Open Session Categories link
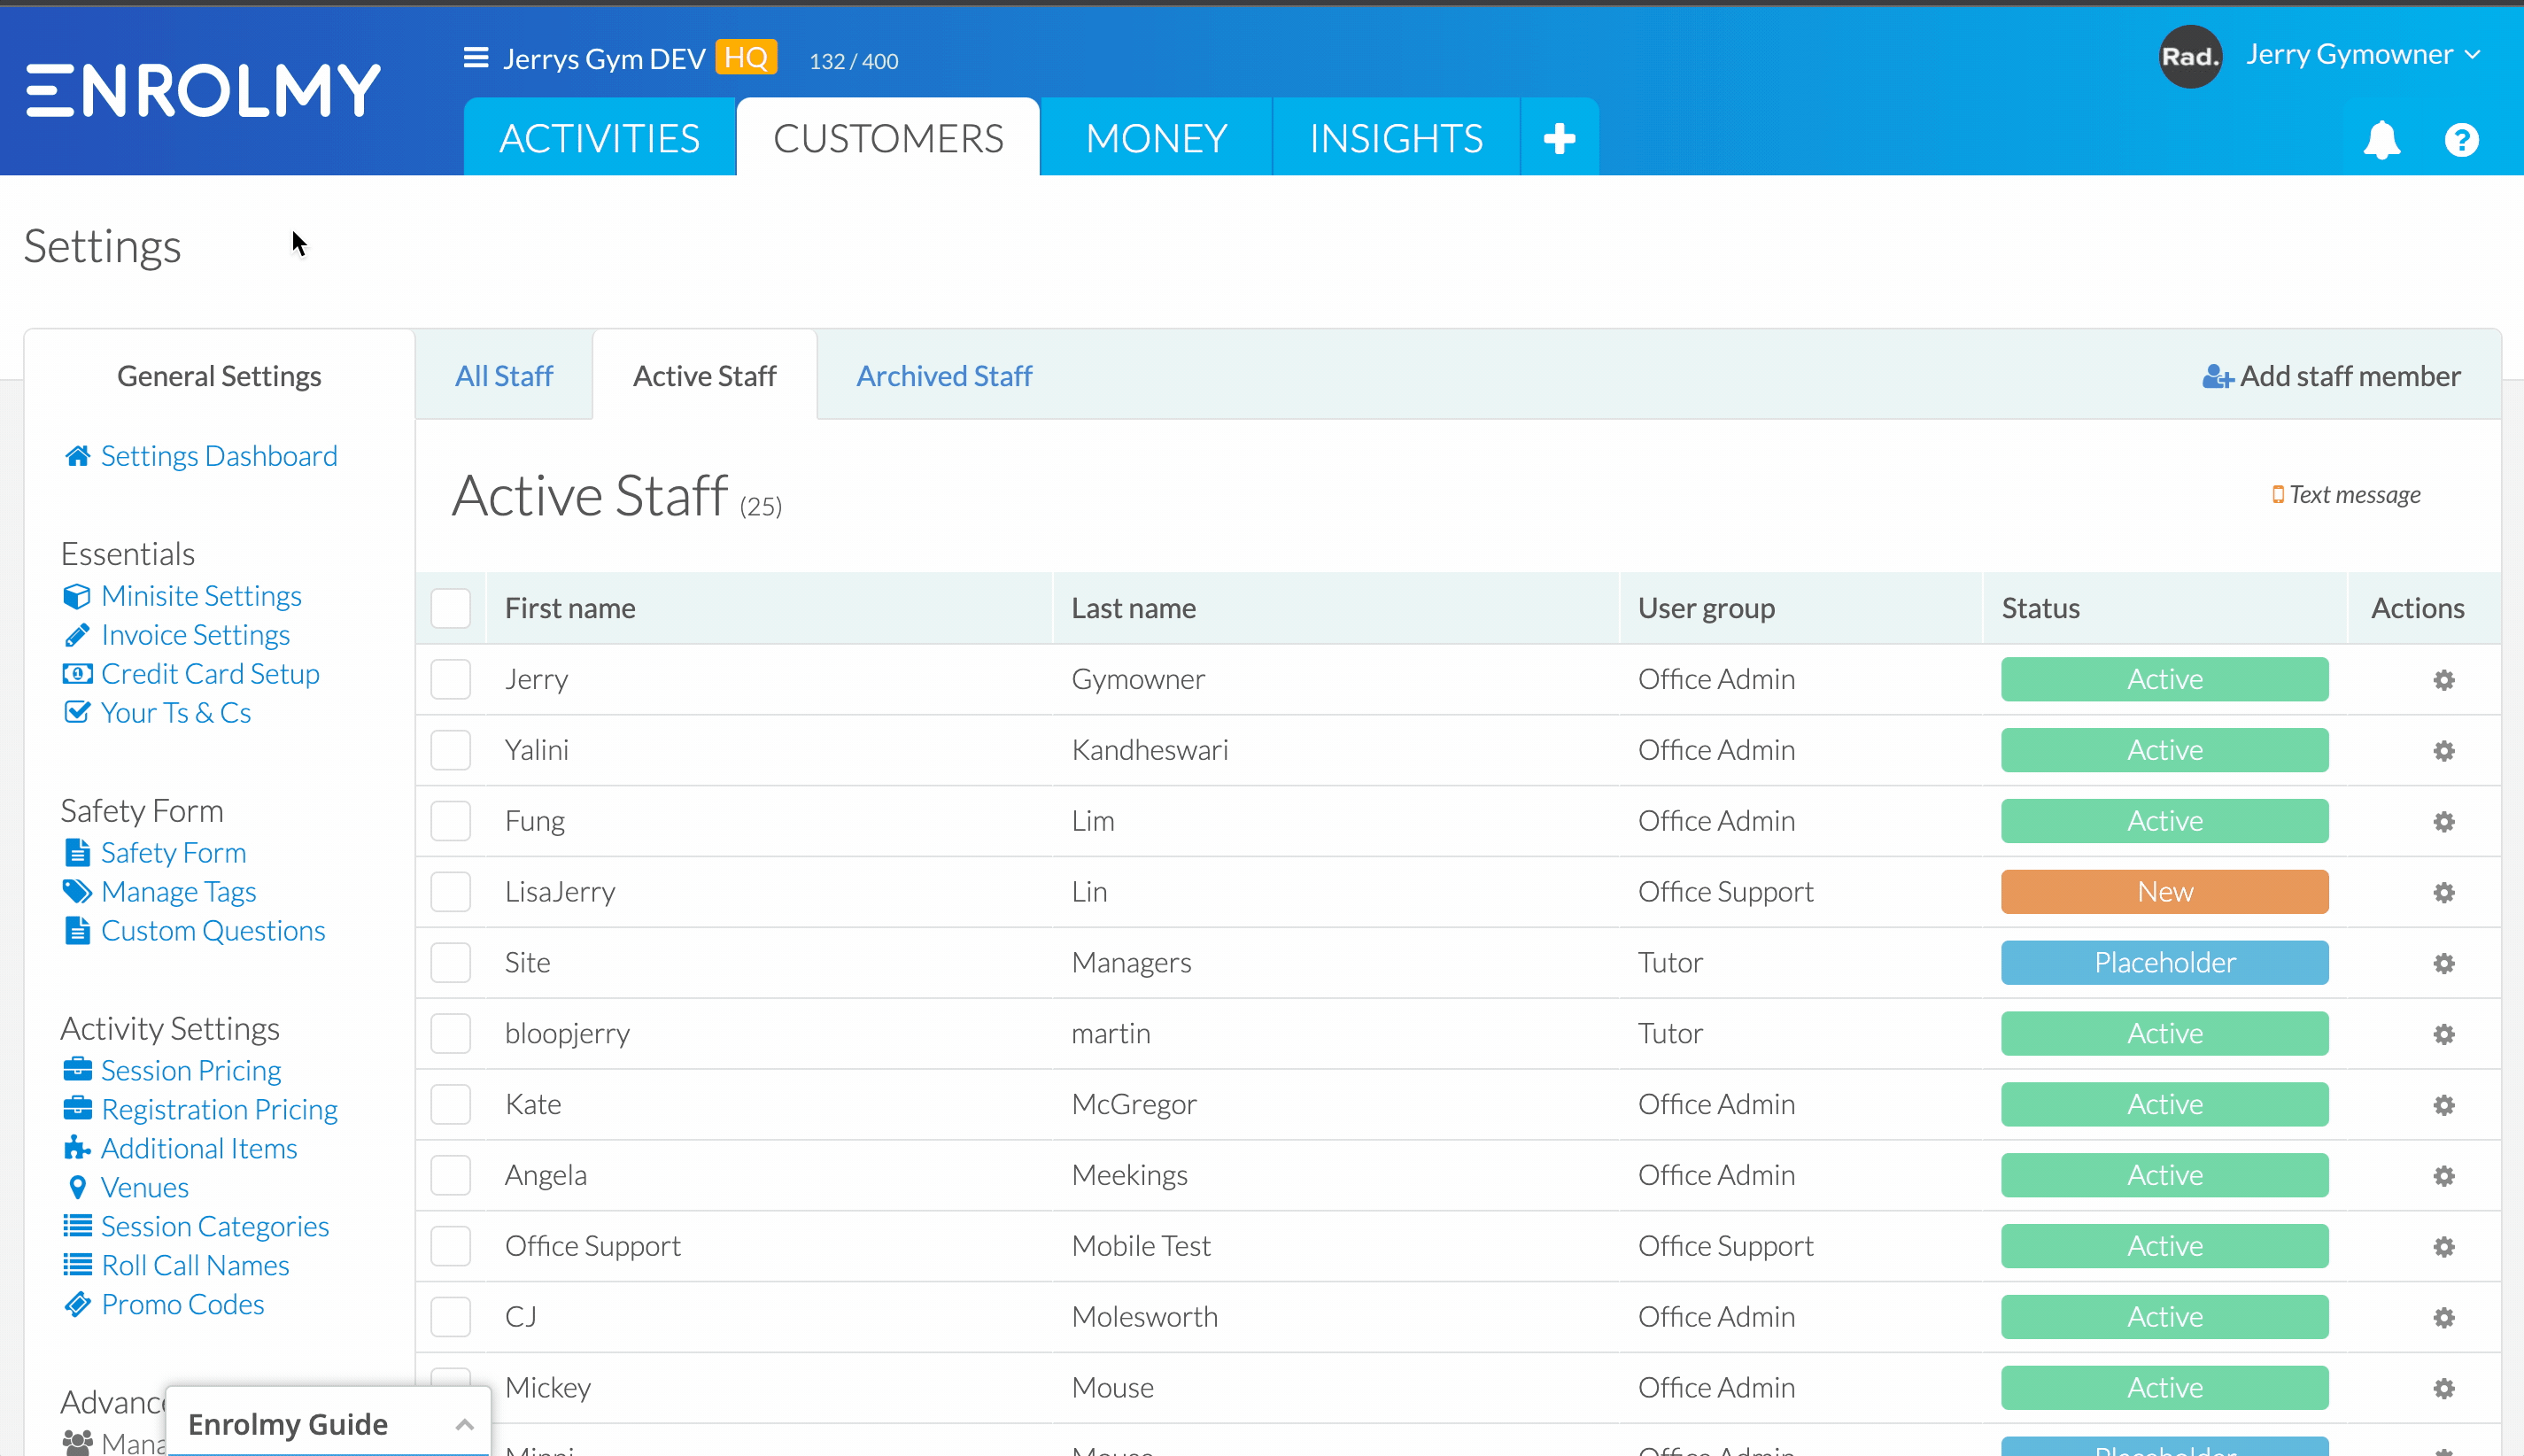This screenshot has height=1456, width=2524. tap(215, 1227)
